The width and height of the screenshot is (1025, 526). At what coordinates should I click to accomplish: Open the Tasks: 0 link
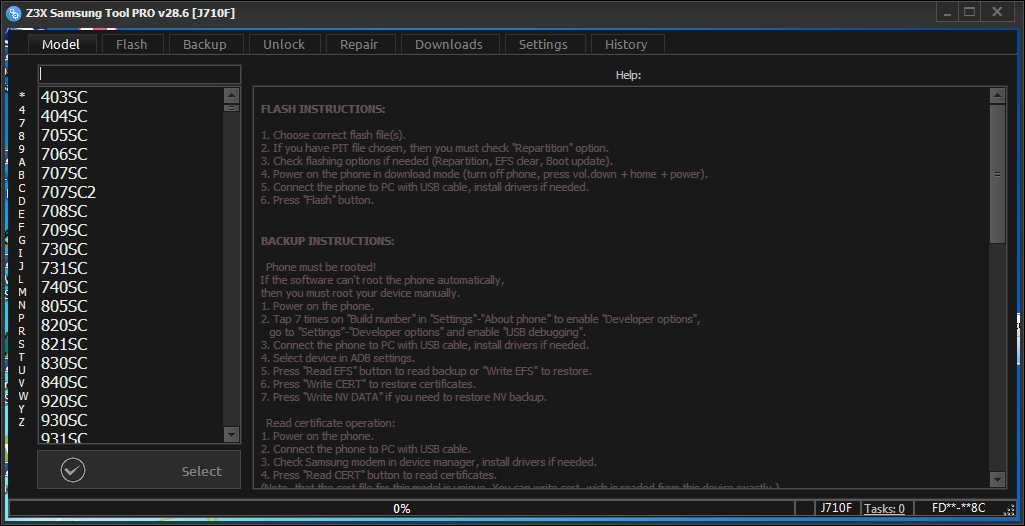[884, 508]
